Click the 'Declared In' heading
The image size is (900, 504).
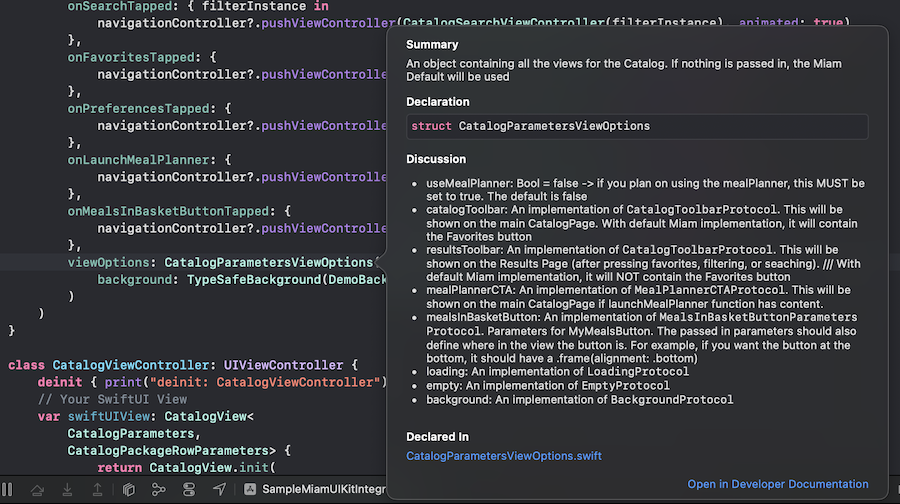[437, 437]
